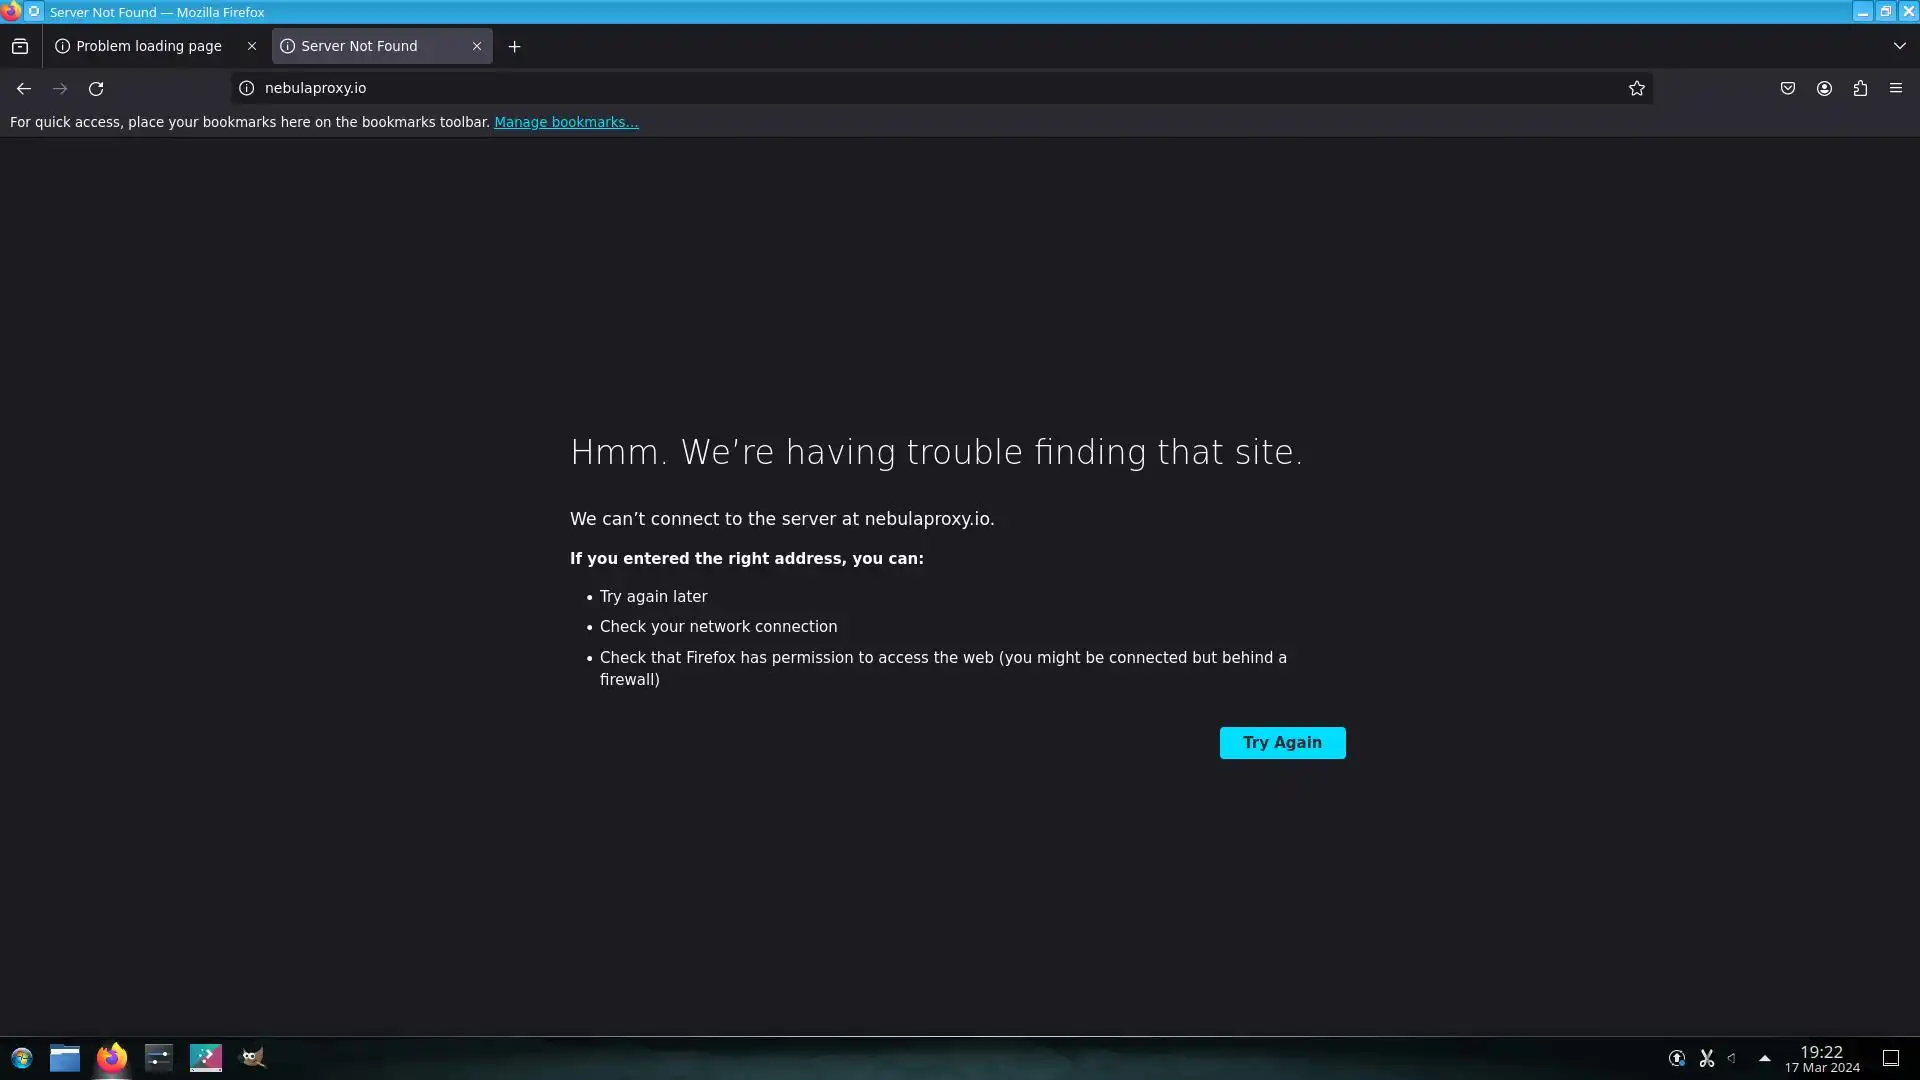Close the Problem loading page tab

pos(252,46)
